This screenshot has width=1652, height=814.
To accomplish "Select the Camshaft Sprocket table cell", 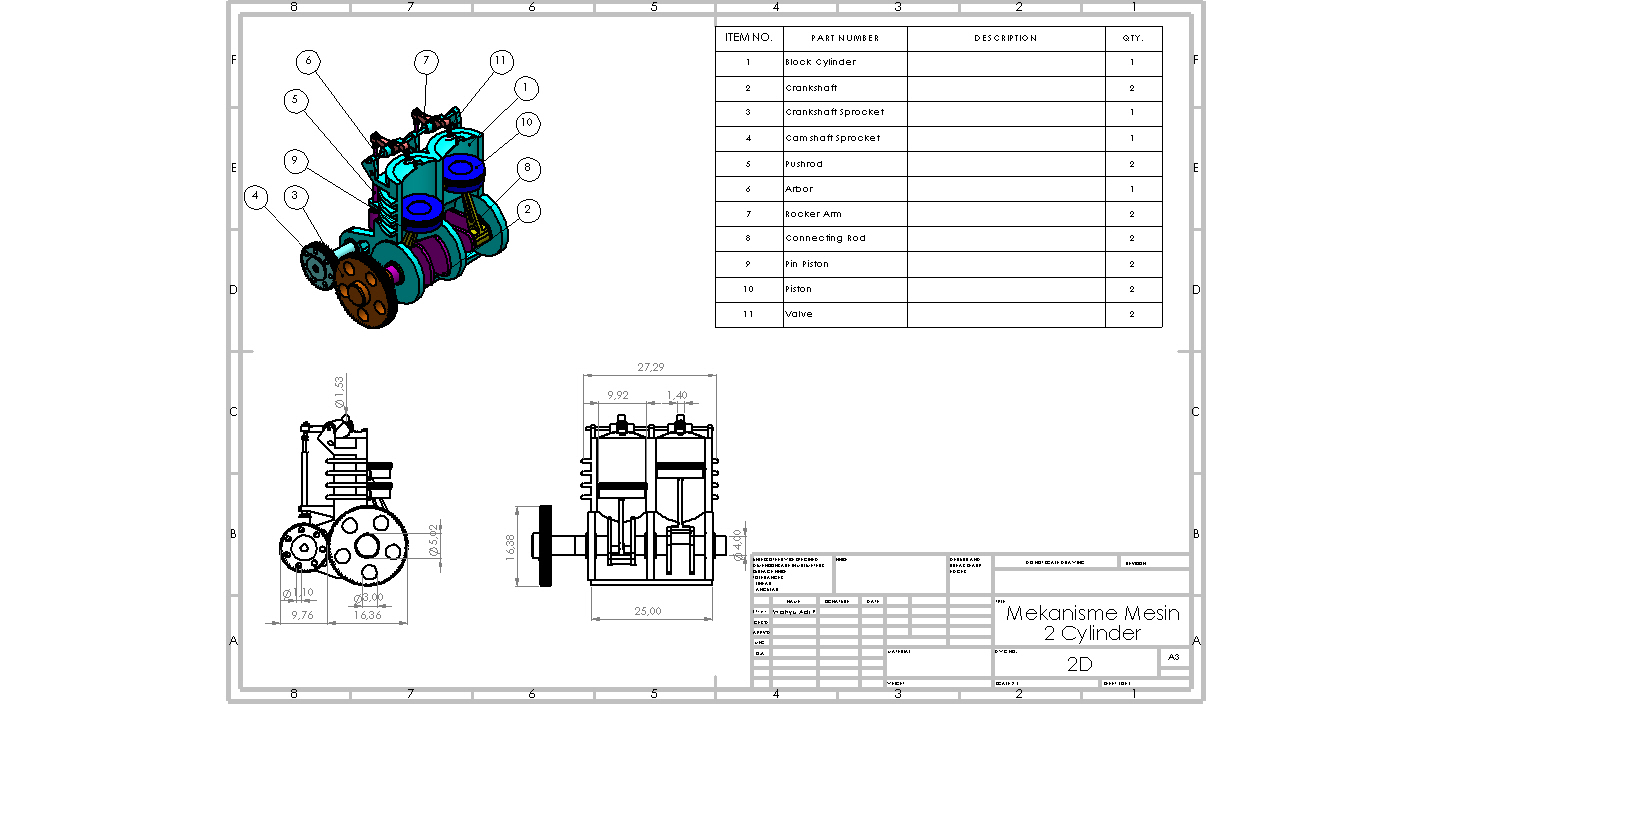I will [x=845, y=138].
